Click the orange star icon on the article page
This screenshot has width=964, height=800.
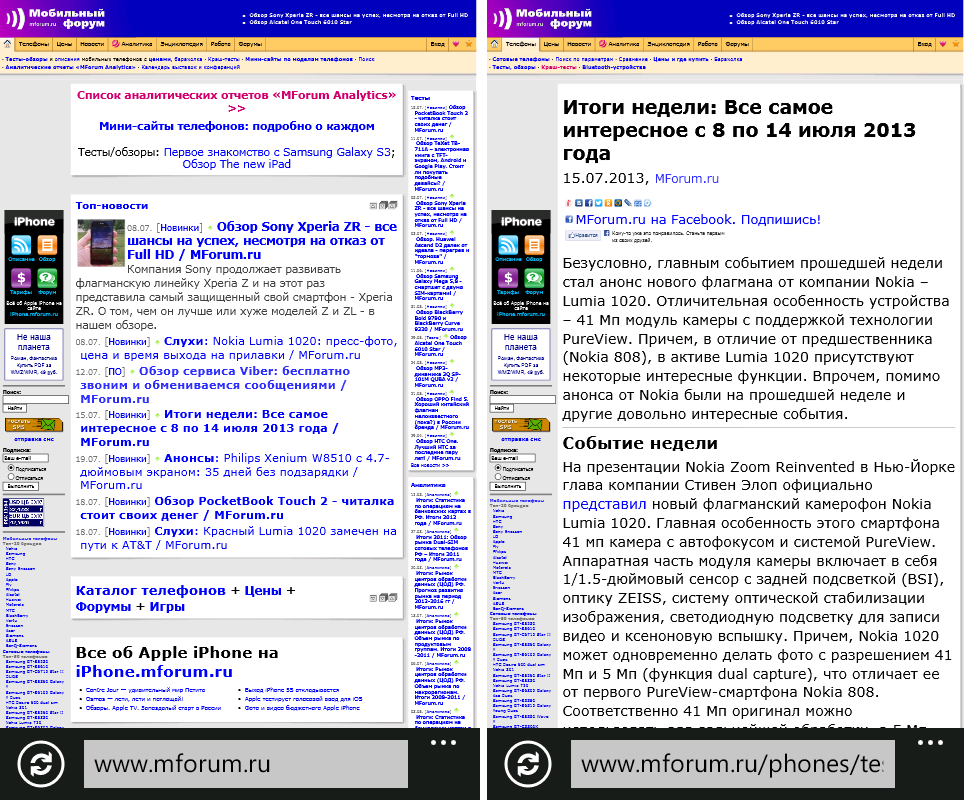pyautogui.click(x=956, y=44)
